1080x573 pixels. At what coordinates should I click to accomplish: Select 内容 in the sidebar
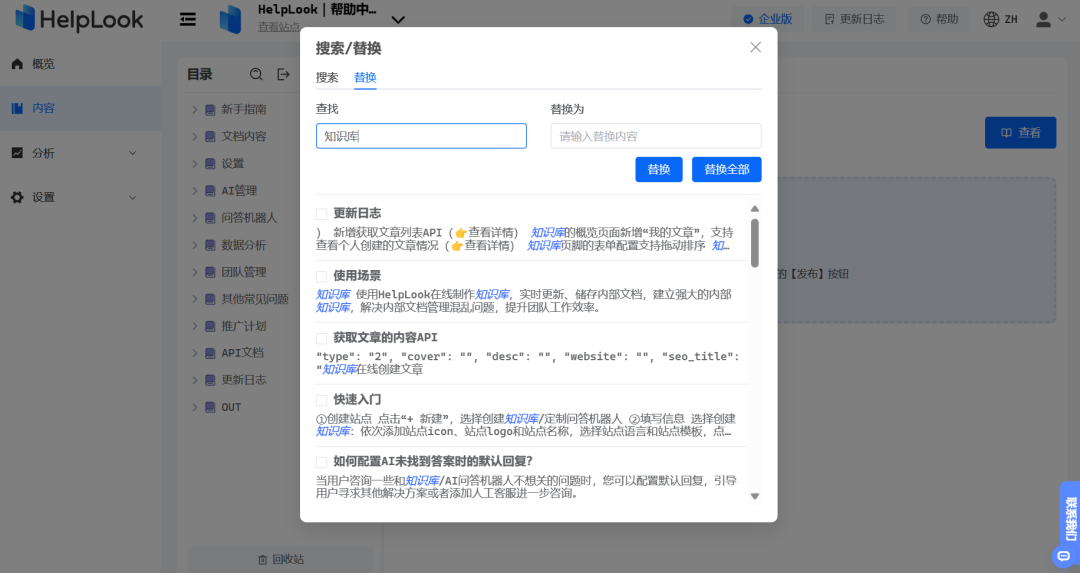click(x=81, y=108)
